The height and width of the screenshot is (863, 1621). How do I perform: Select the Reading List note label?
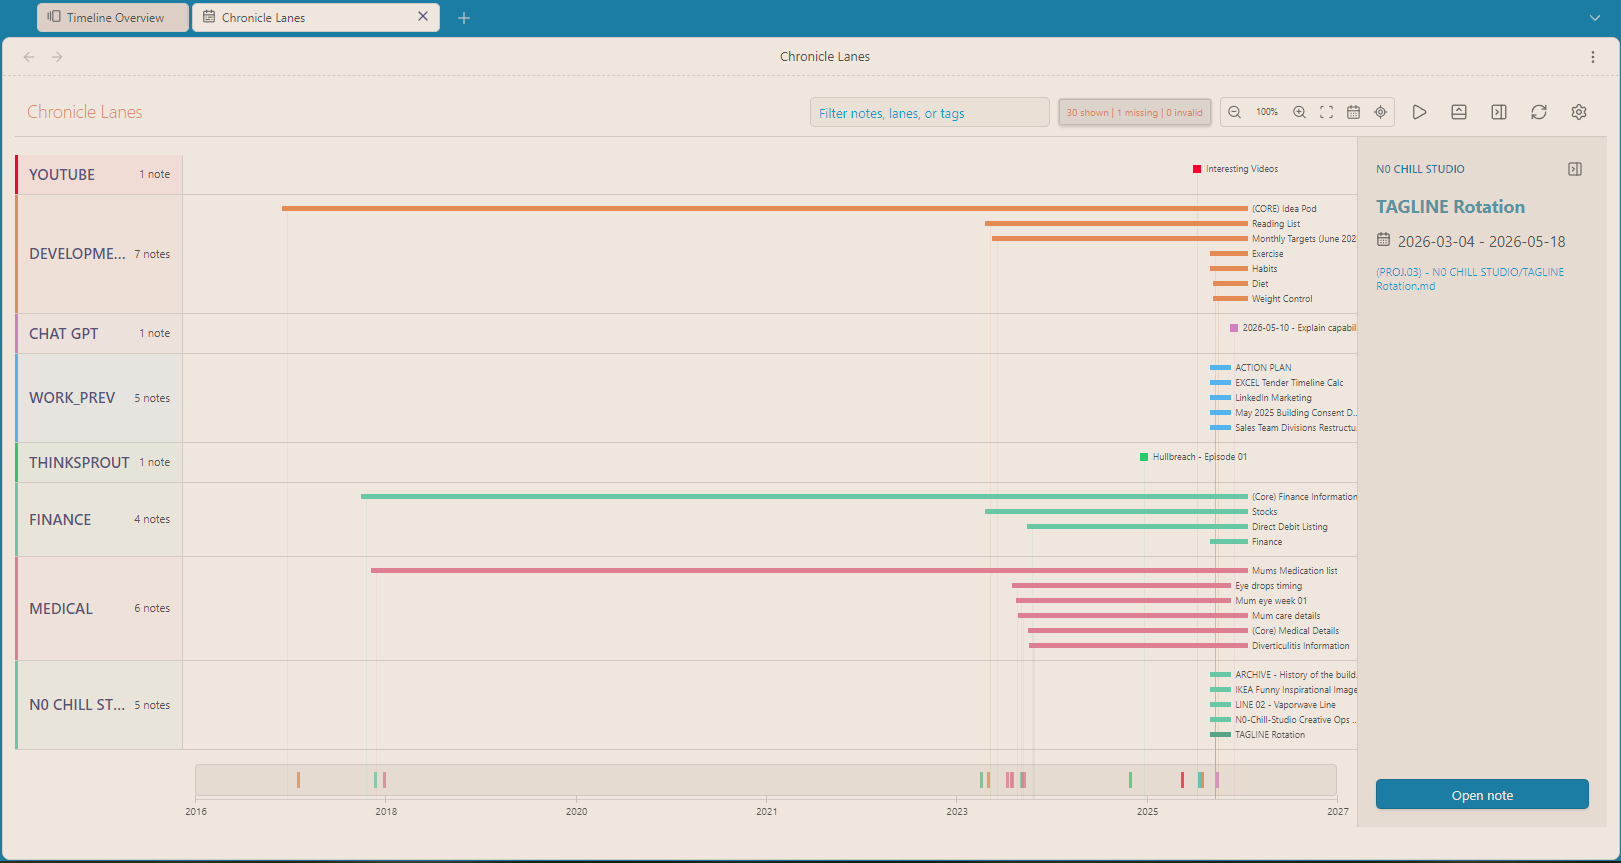point(1276,224)
